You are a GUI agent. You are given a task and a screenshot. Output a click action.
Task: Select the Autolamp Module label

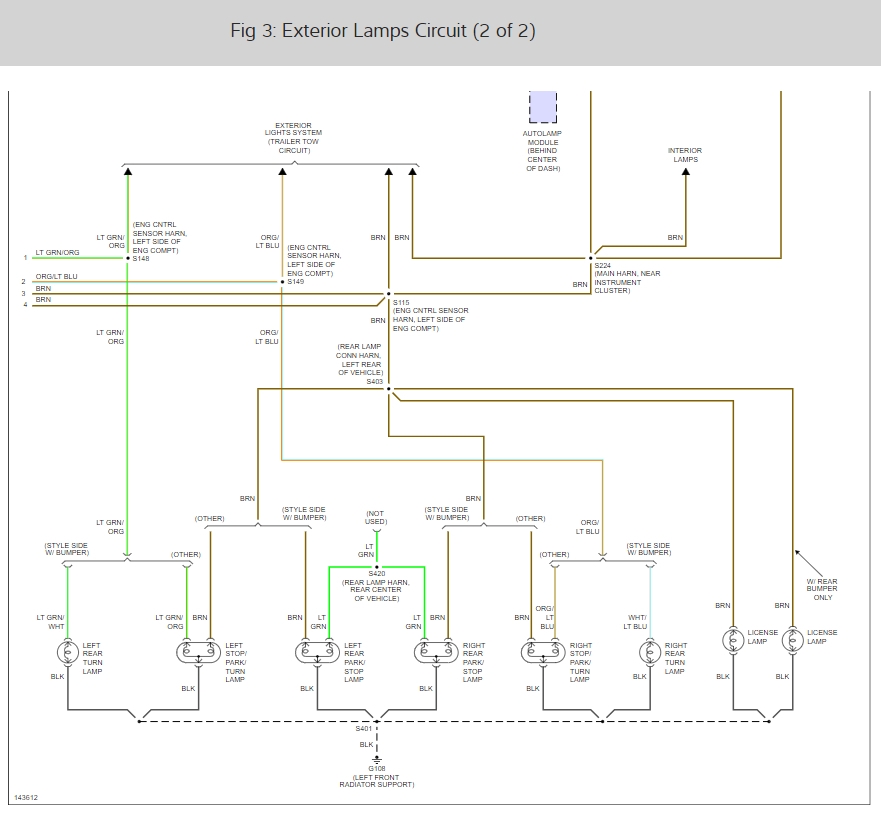pos(541,148)
